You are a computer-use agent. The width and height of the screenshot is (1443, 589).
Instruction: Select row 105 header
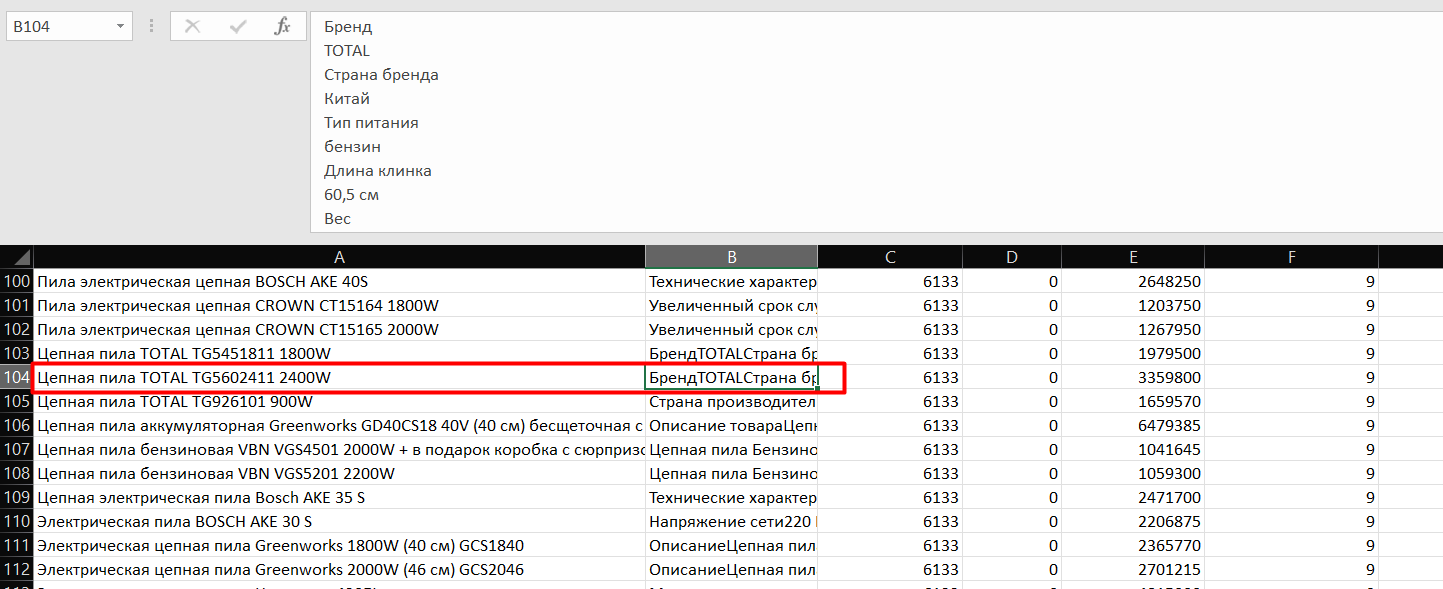(17, 401)
